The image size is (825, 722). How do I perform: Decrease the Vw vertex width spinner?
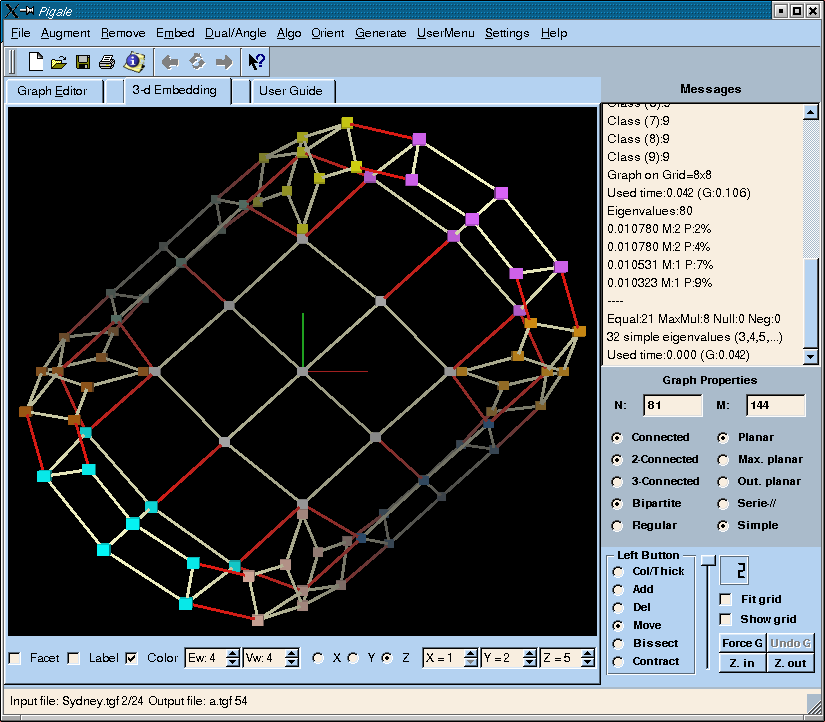pyautogui.click(x=291, y=663)
